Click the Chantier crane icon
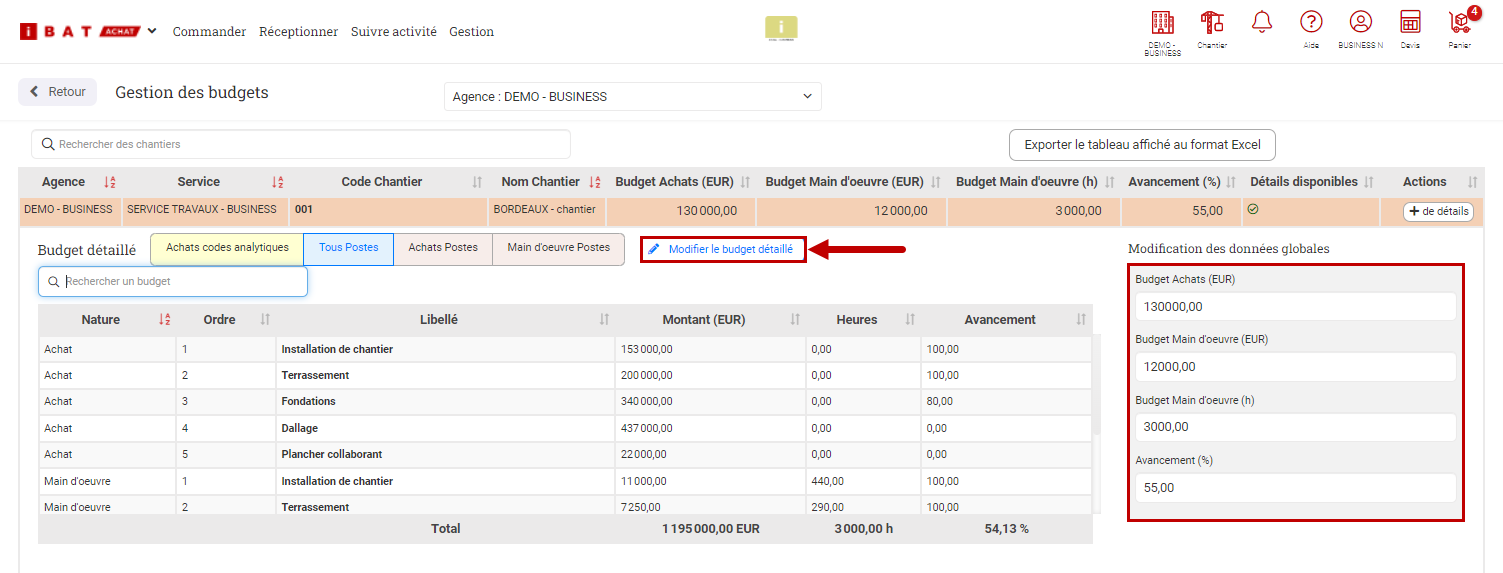1503x573 pixels. click(x=1212, y=23)
